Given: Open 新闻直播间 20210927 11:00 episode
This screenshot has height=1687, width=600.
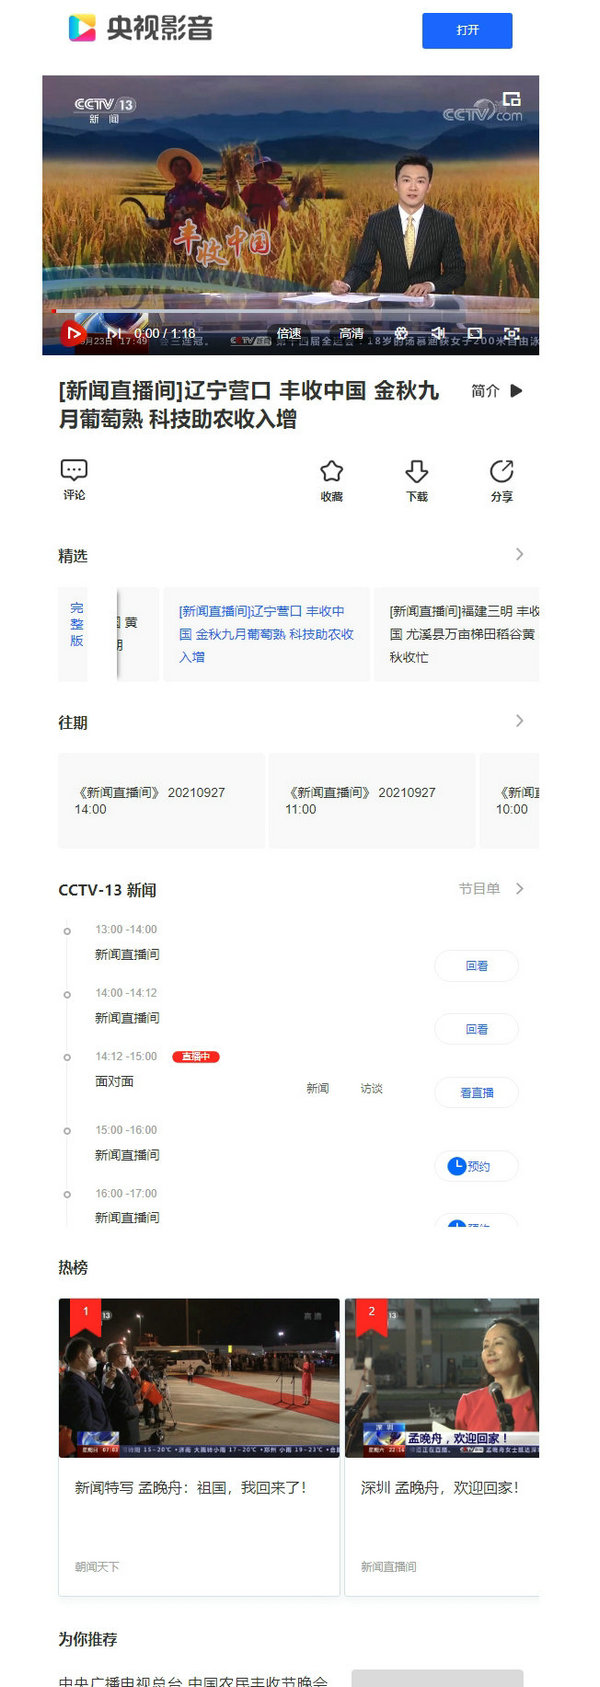Looking at the screenshot, I should [372, 800].
